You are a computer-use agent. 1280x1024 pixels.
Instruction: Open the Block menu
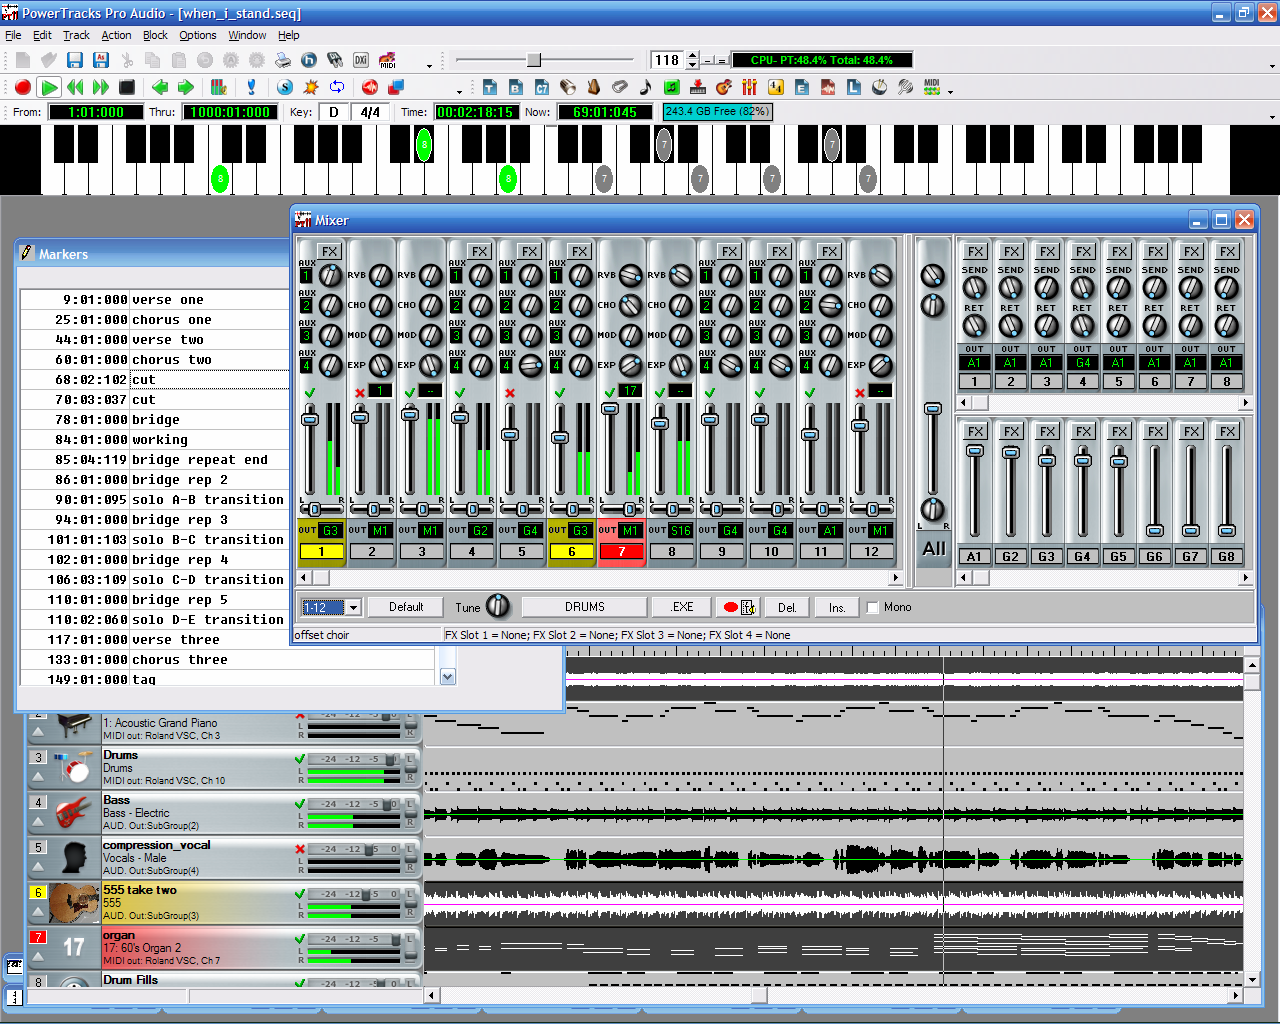click(x=155, y=35)
